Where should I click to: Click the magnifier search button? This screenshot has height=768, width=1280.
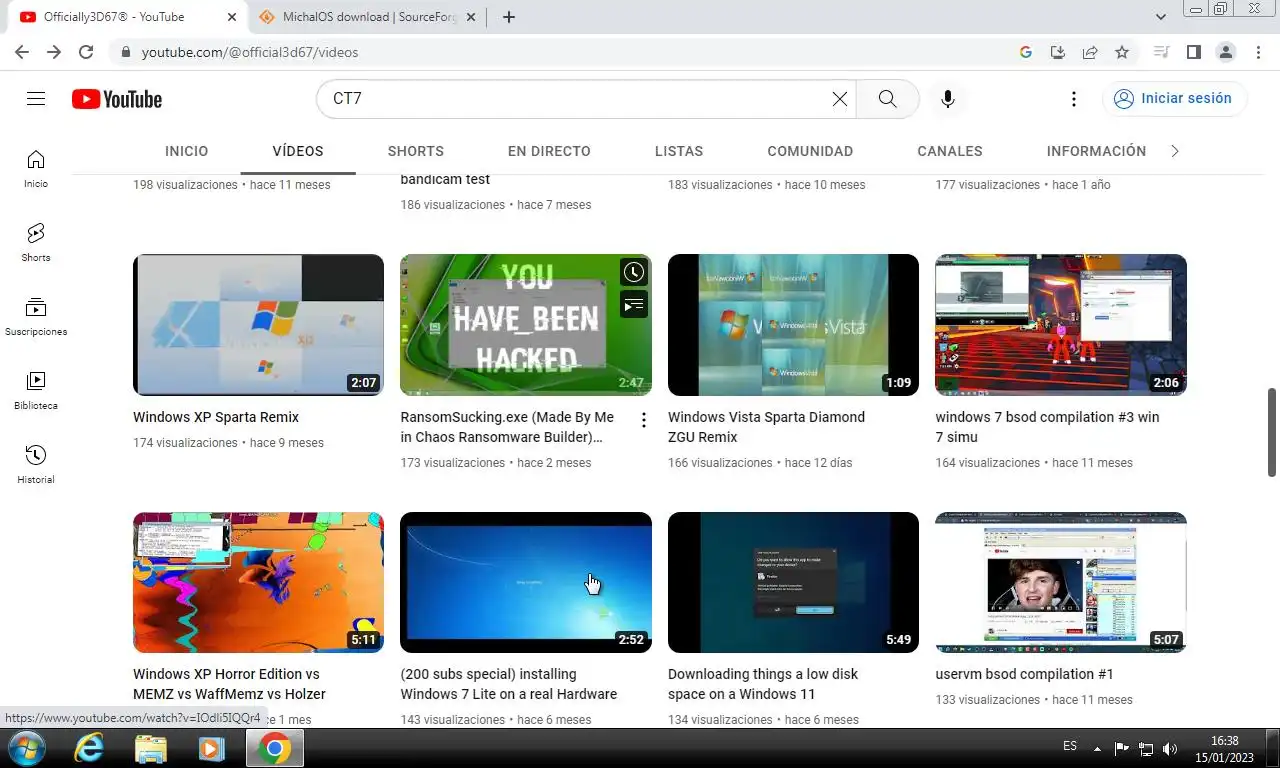click(x=887, y=99)
